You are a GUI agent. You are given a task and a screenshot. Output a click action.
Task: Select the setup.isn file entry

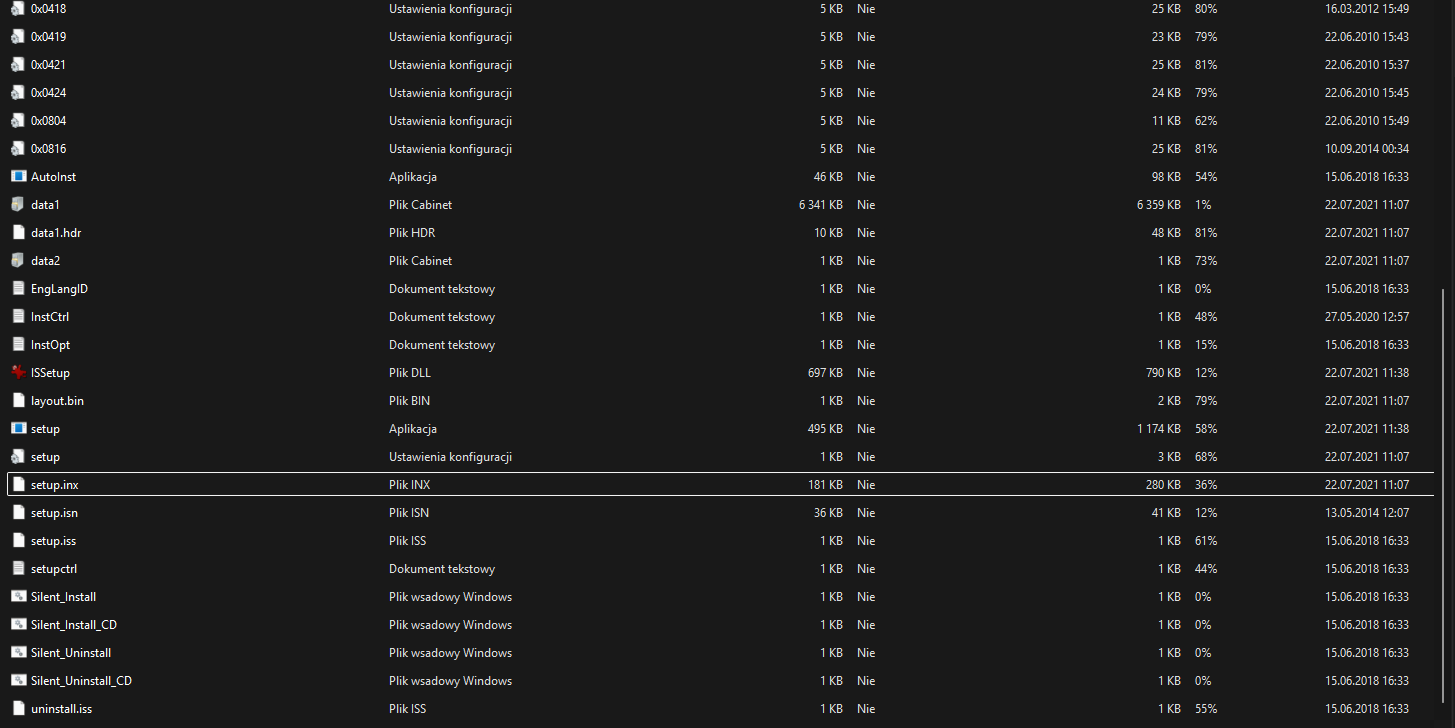[x=54, y=512]
